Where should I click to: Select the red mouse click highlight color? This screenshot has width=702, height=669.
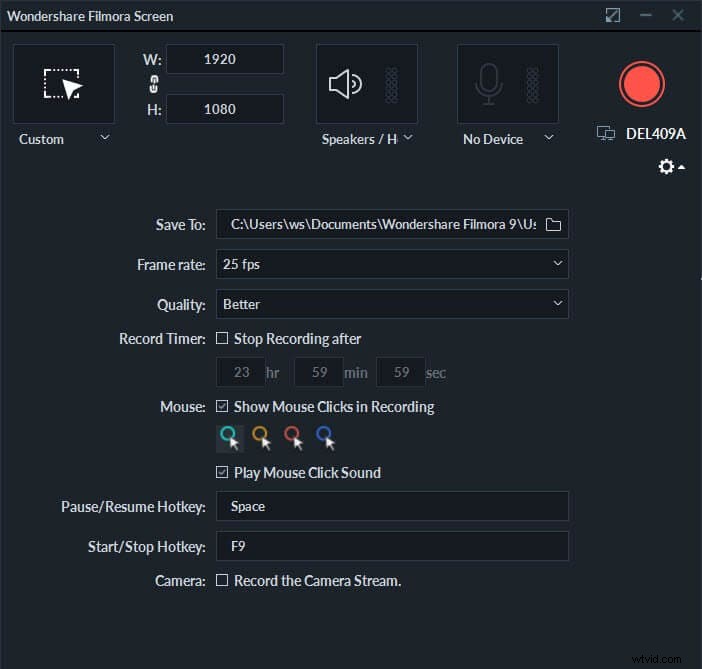click(x=294, y=437)
